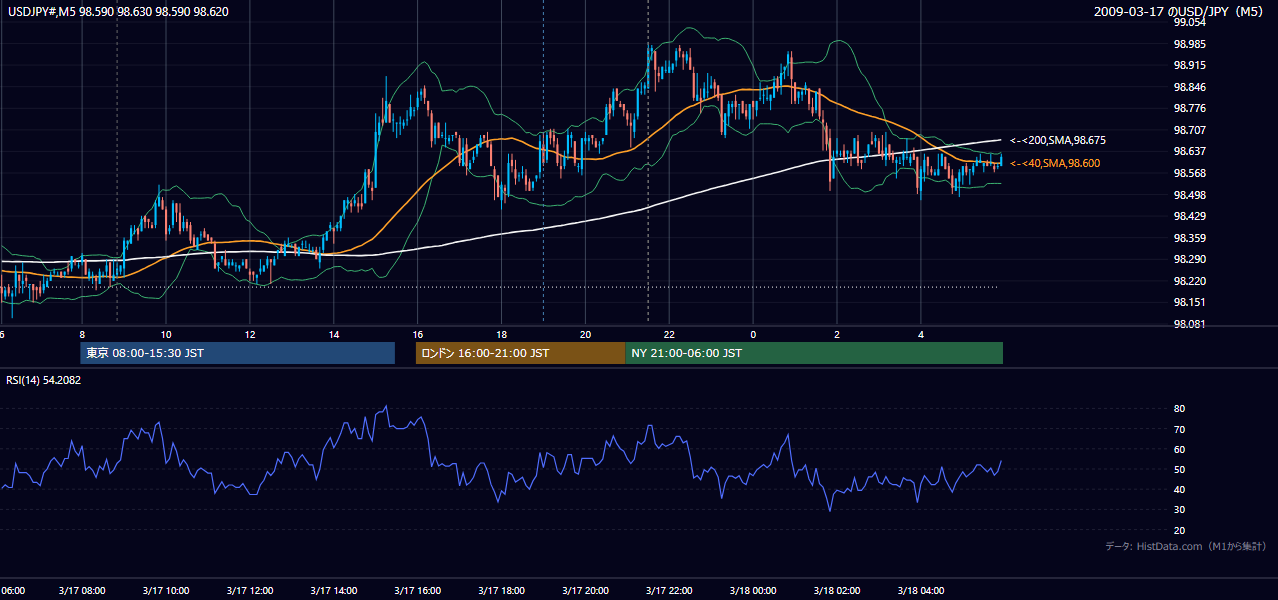Select the 200 SMA 98.675 label
Screen dimensions: 1278x600
tap(1058, 140)
